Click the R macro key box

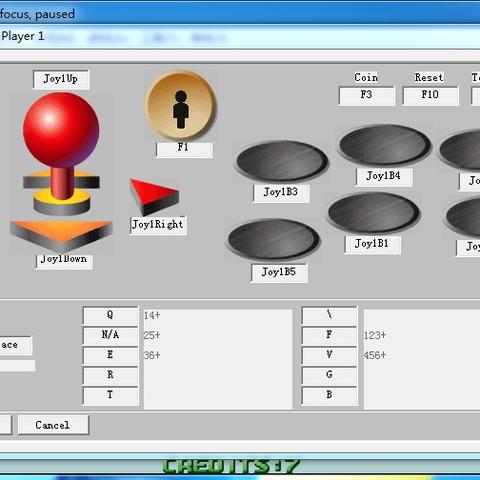point(110,375)
